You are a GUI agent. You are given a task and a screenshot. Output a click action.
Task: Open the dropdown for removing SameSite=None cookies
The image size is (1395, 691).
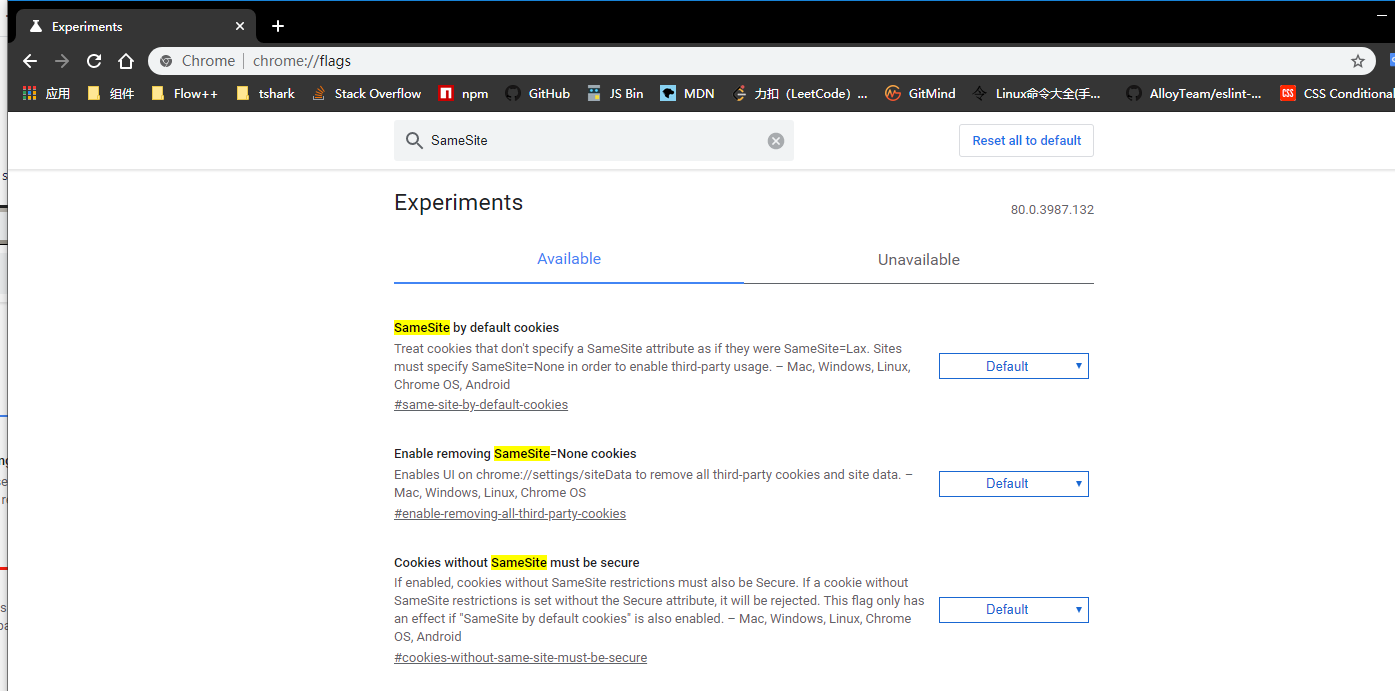1013,483
